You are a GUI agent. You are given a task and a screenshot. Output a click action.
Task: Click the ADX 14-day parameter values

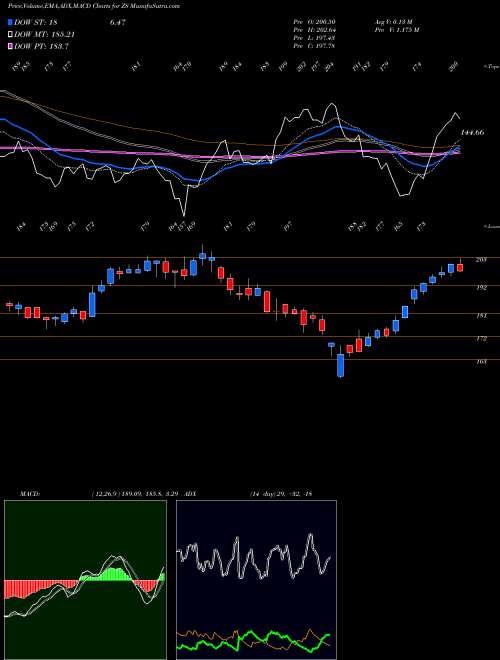click(280, 493)
